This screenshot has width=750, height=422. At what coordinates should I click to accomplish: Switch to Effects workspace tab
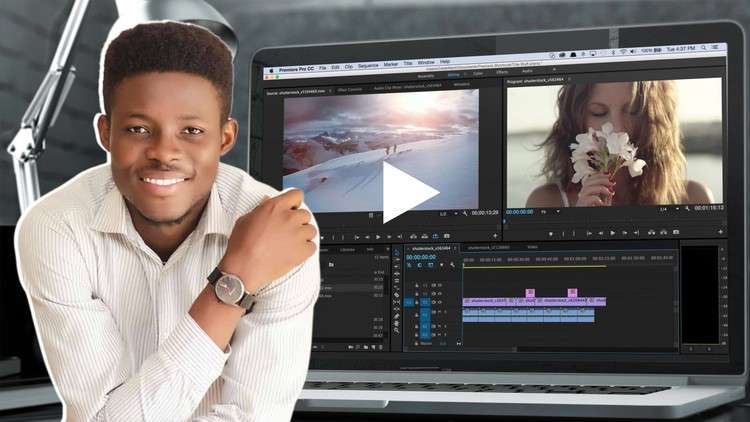click(x=502, y=72)
